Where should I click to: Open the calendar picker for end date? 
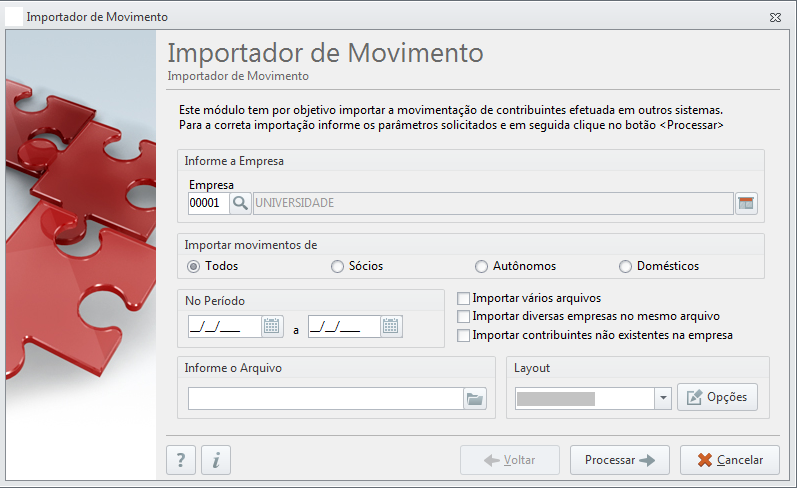click(391, 326)
